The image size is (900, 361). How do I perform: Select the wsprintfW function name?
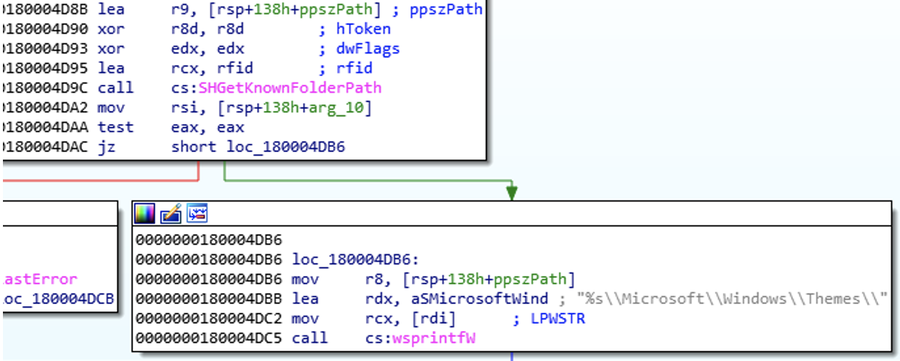point(434,339)
